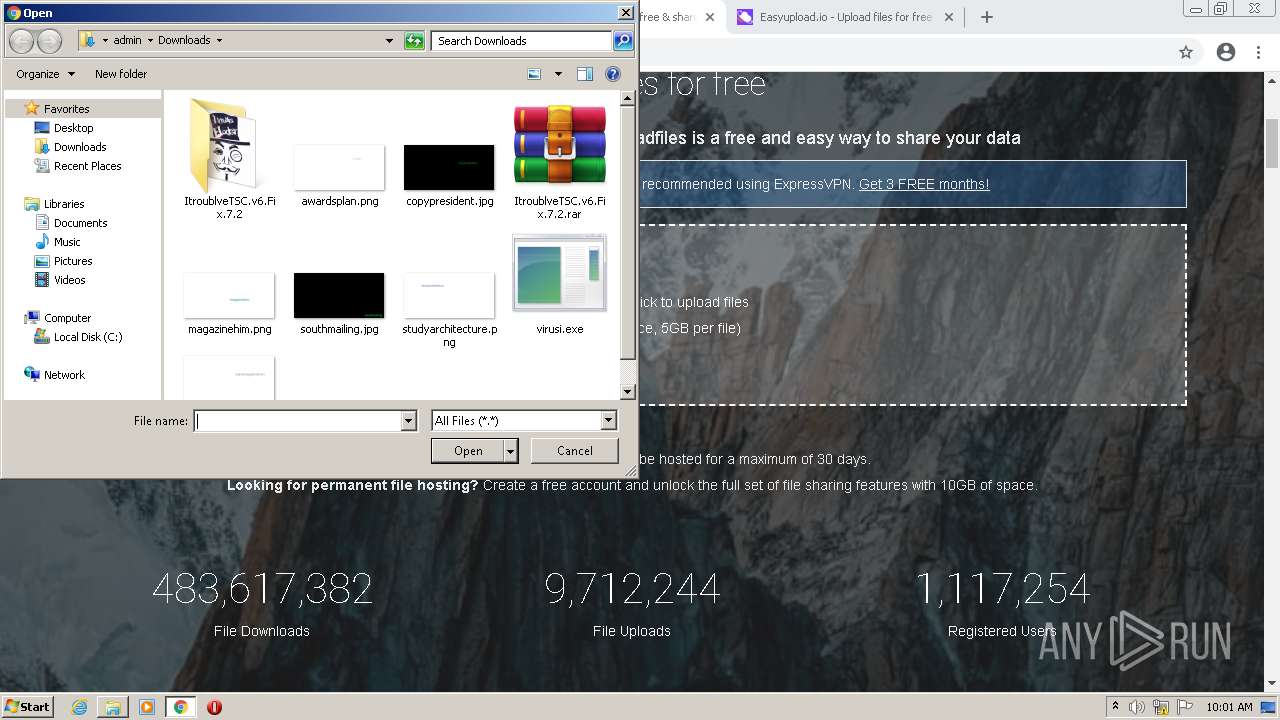Image resolution: width=1280 pixels, height=720 pixels.
Task: Expand the File name dropdown
Action: (x=408, y=421)
